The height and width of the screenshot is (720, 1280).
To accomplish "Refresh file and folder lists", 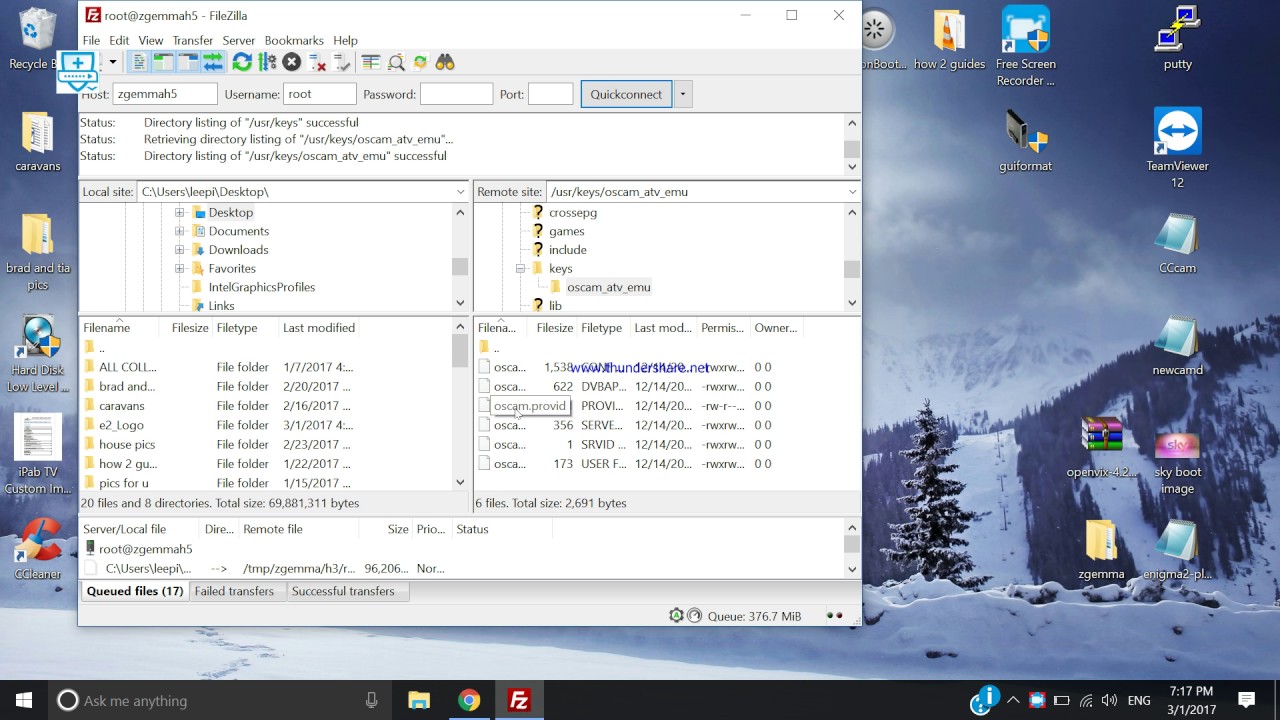I will pyautogui.click(x=242, y=62).
